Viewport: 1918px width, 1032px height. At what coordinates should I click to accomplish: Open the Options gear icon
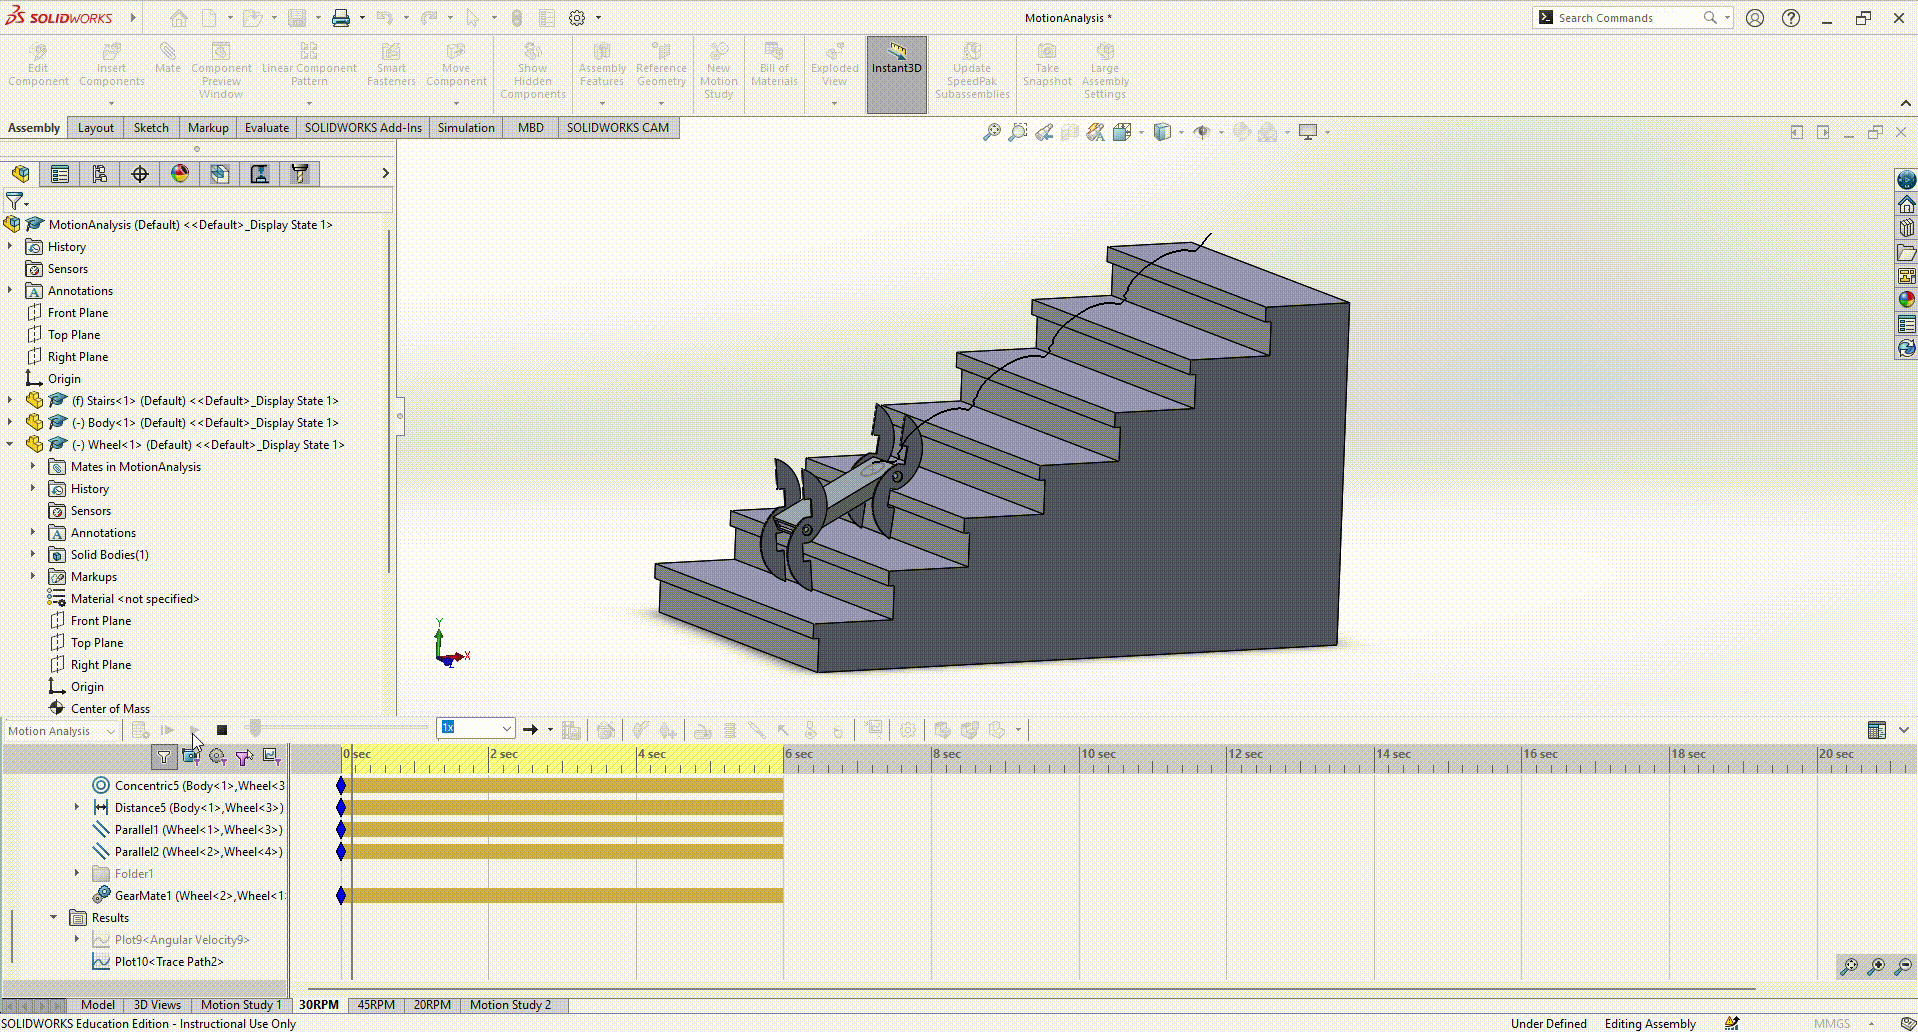(x=577, y=18)
